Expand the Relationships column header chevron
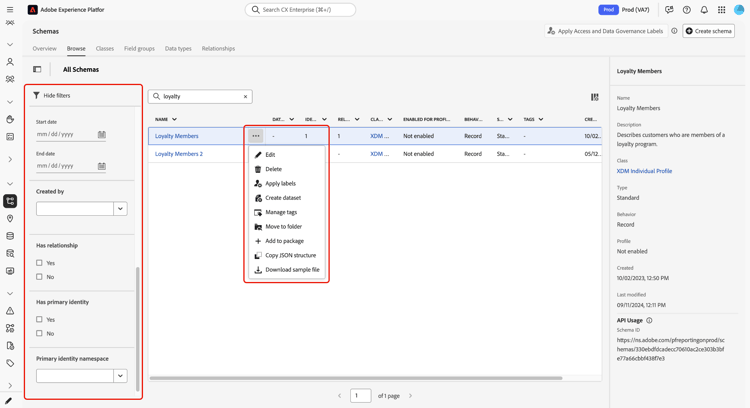The width and height of the screenshot is (750, 408). (357, 119)
